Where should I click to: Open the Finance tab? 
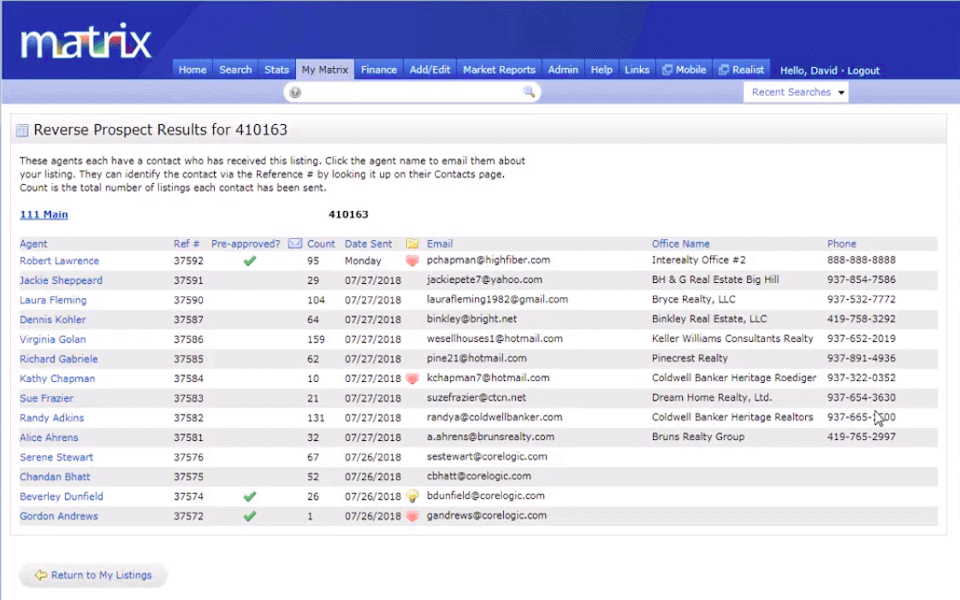(378, 70)
